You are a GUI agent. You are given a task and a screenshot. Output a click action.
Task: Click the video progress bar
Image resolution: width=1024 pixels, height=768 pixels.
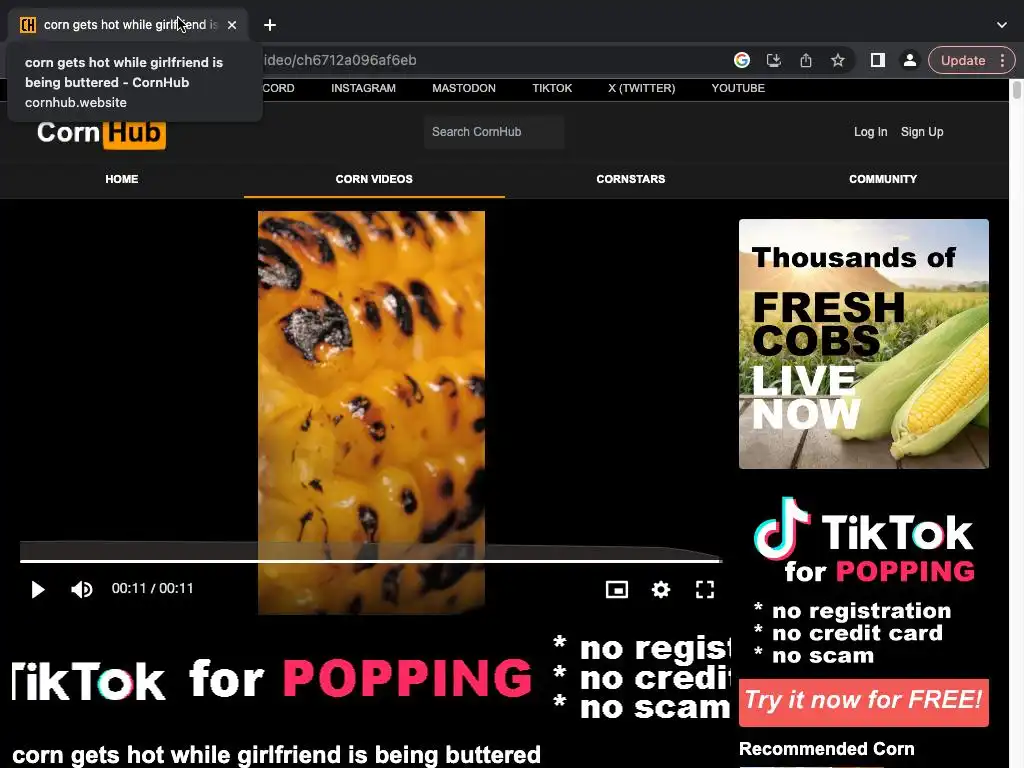pyautogui.click(x=370, y=560)
